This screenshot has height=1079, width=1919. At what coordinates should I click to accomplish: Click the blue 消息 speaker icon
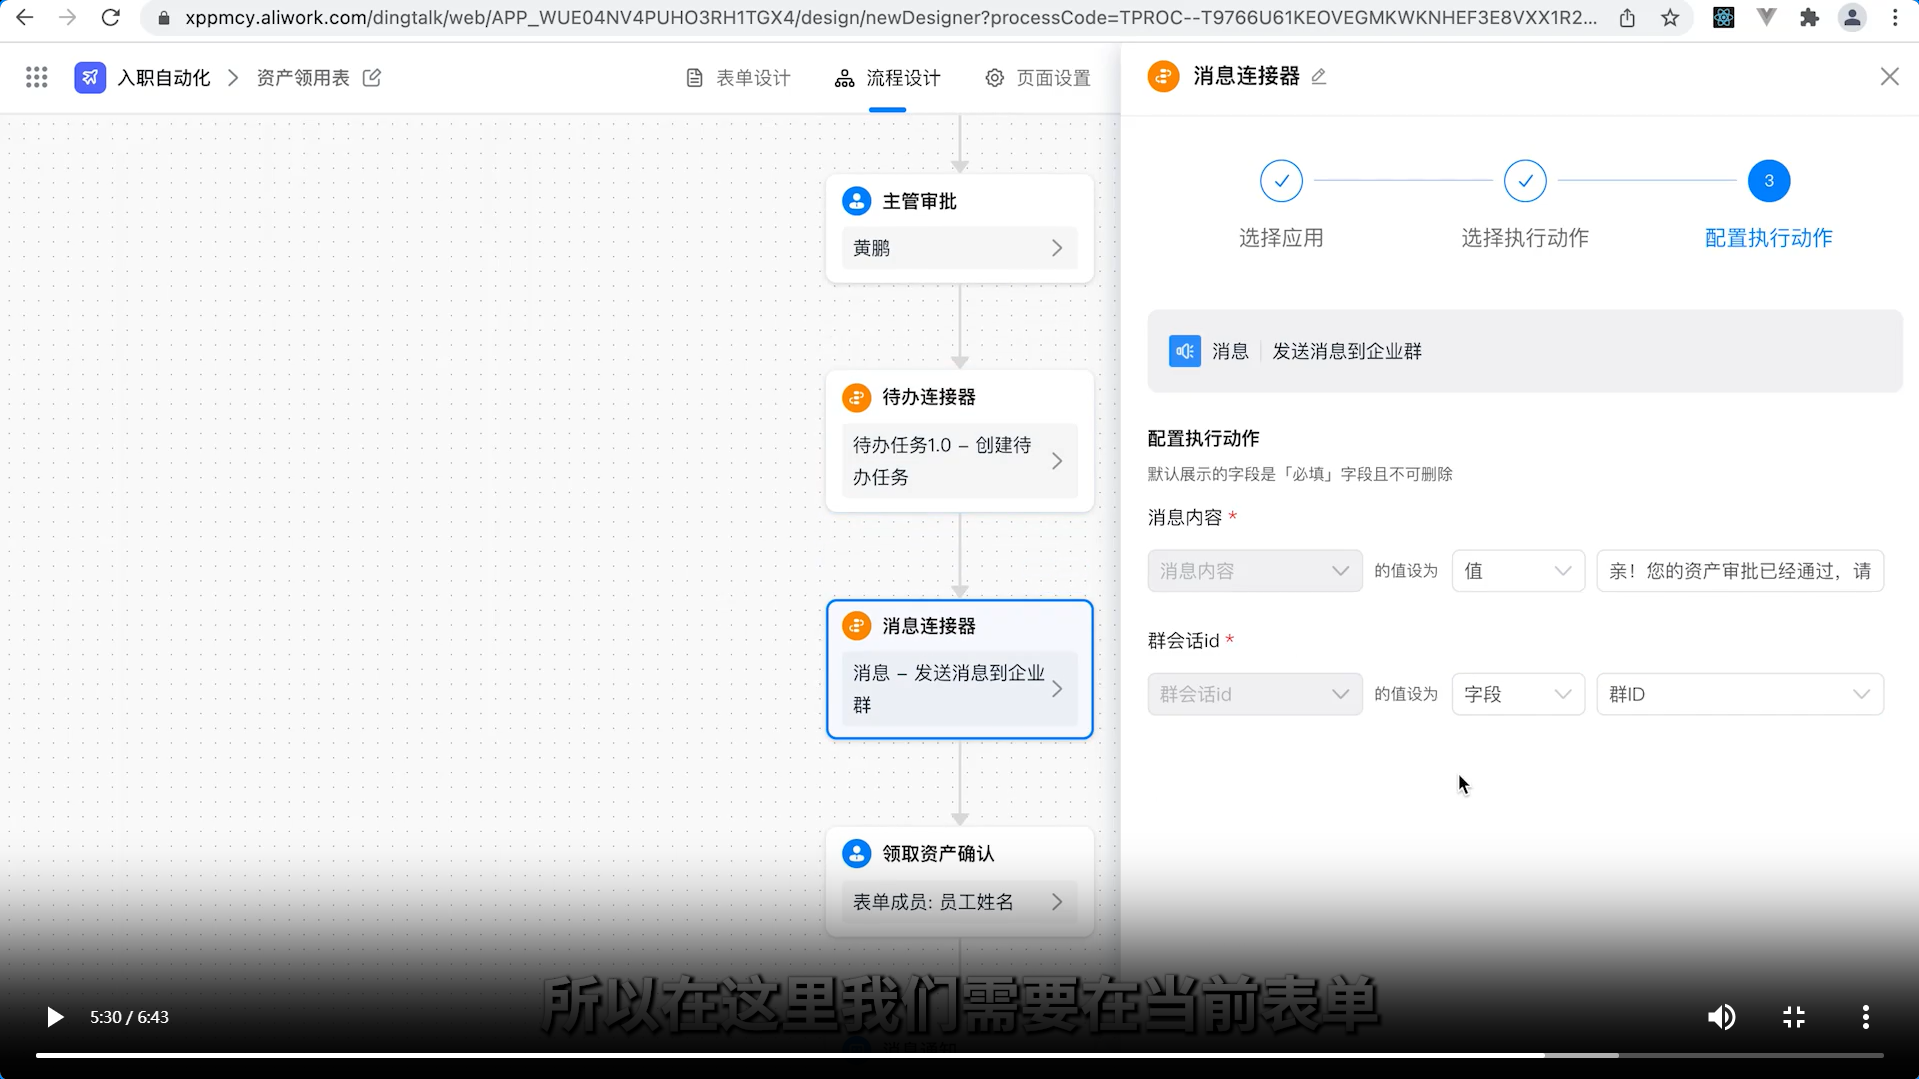click(1185, 351)
